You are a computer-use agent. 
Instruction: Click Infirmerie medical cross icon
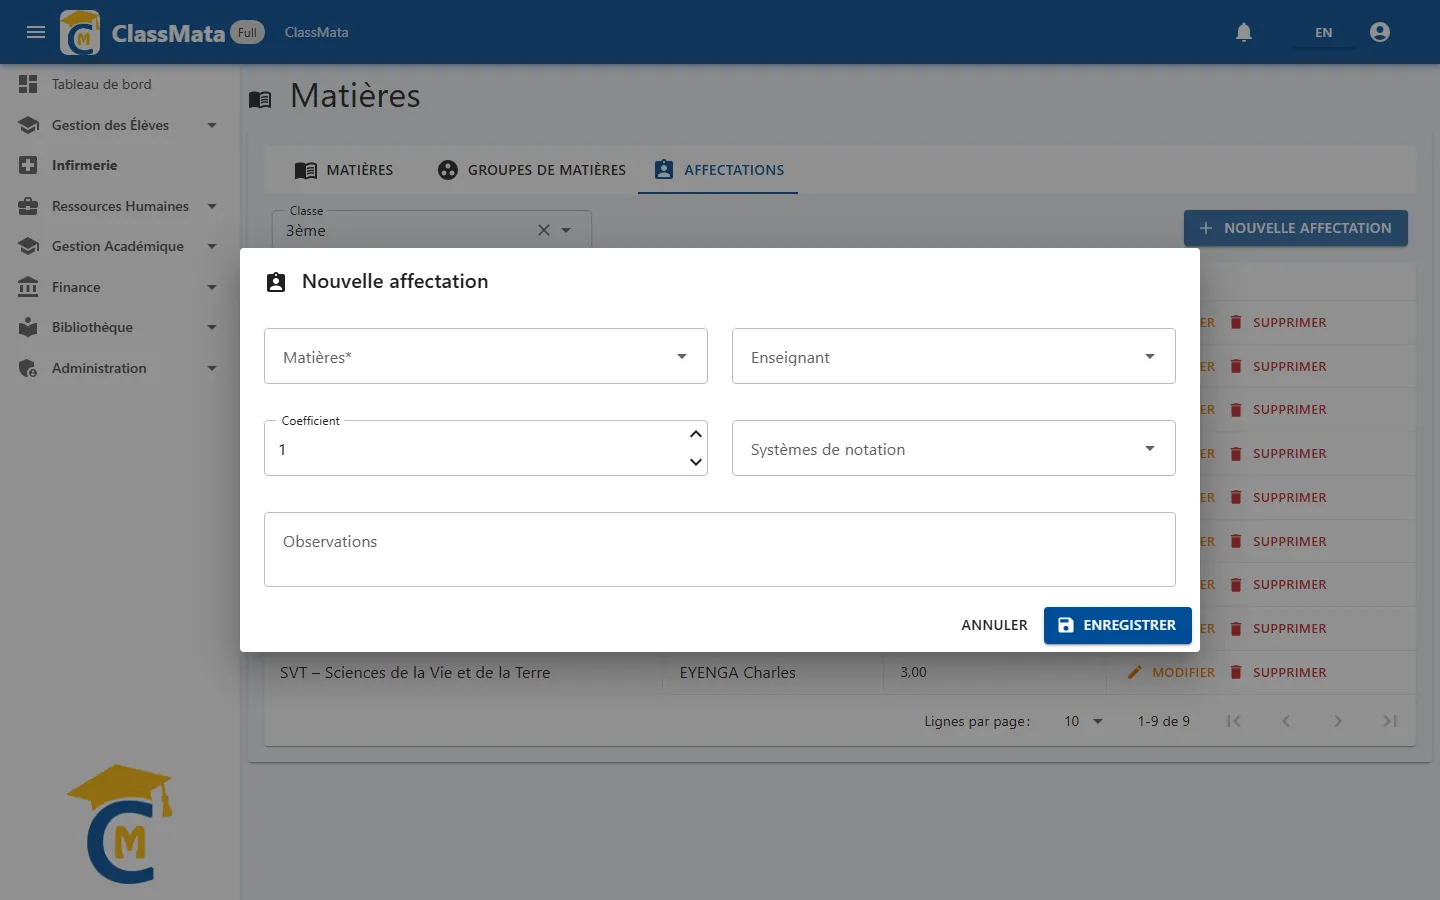(28, 165)
